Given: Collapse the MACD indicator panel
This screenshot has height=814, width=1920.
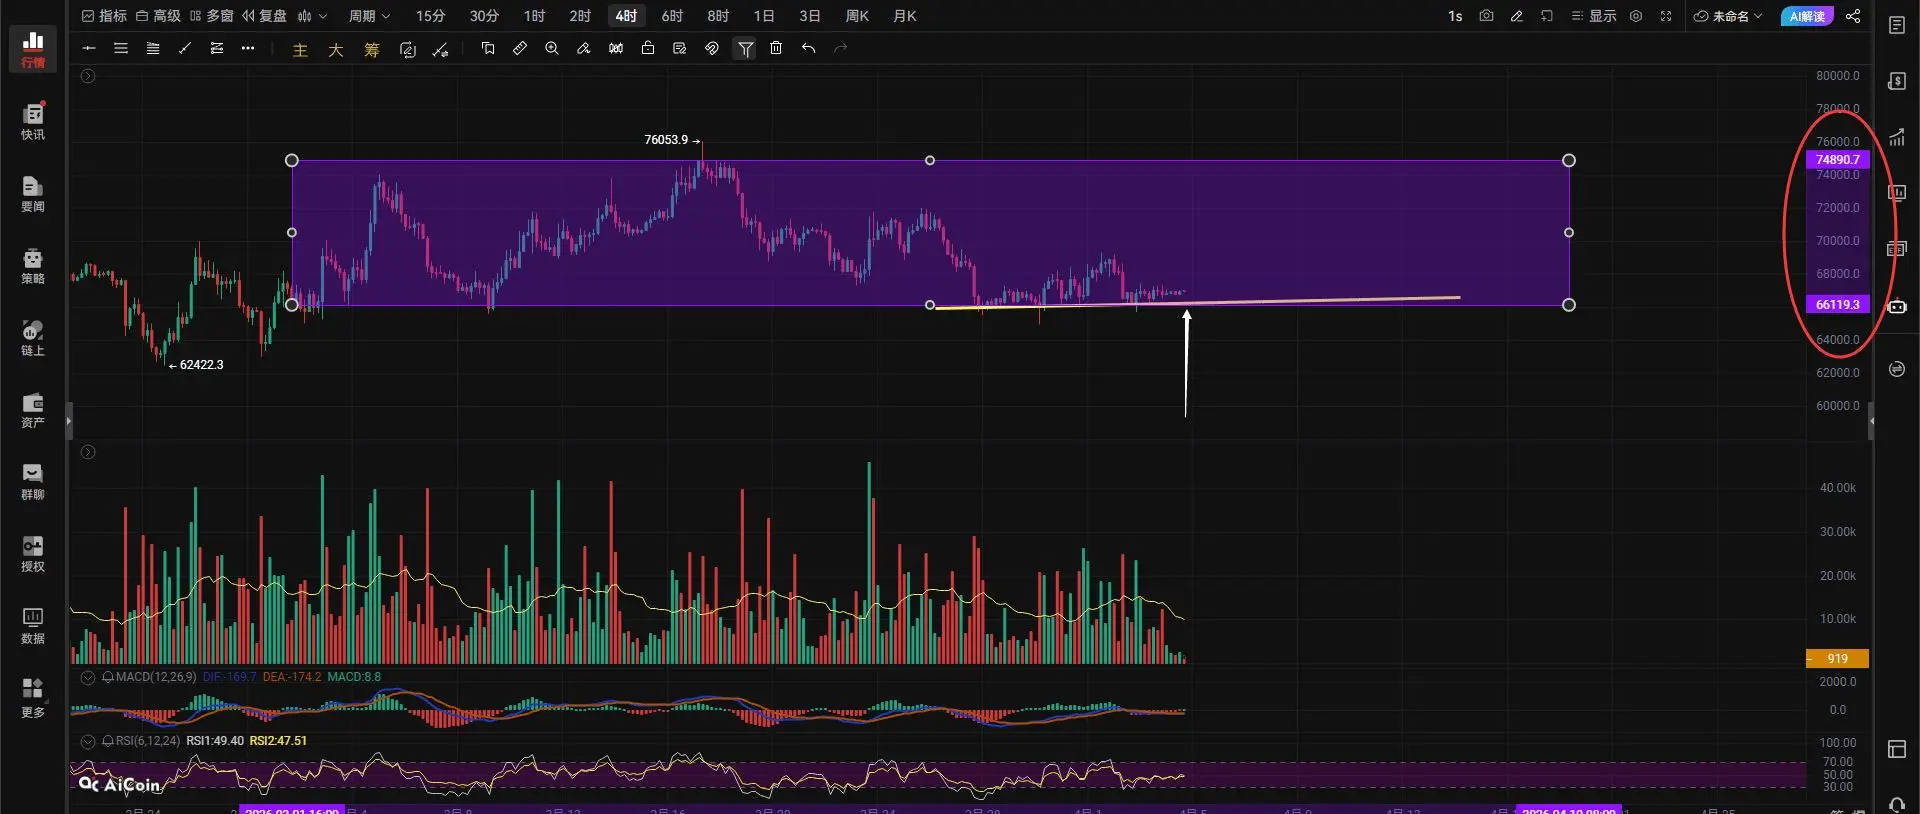Looking at the screenshot, I should coord(88,677).
